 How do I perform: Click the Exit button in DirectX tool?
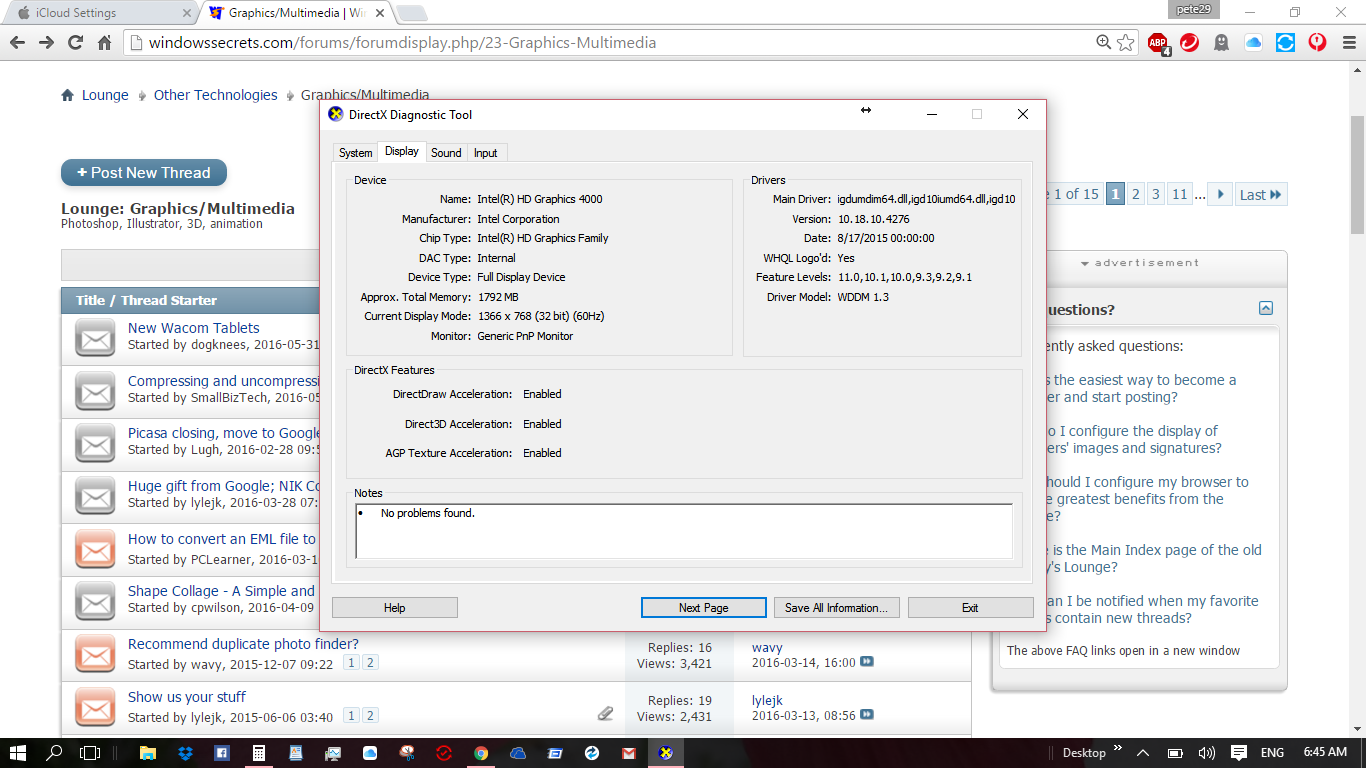pyautogui.click(x=970, y=608)
